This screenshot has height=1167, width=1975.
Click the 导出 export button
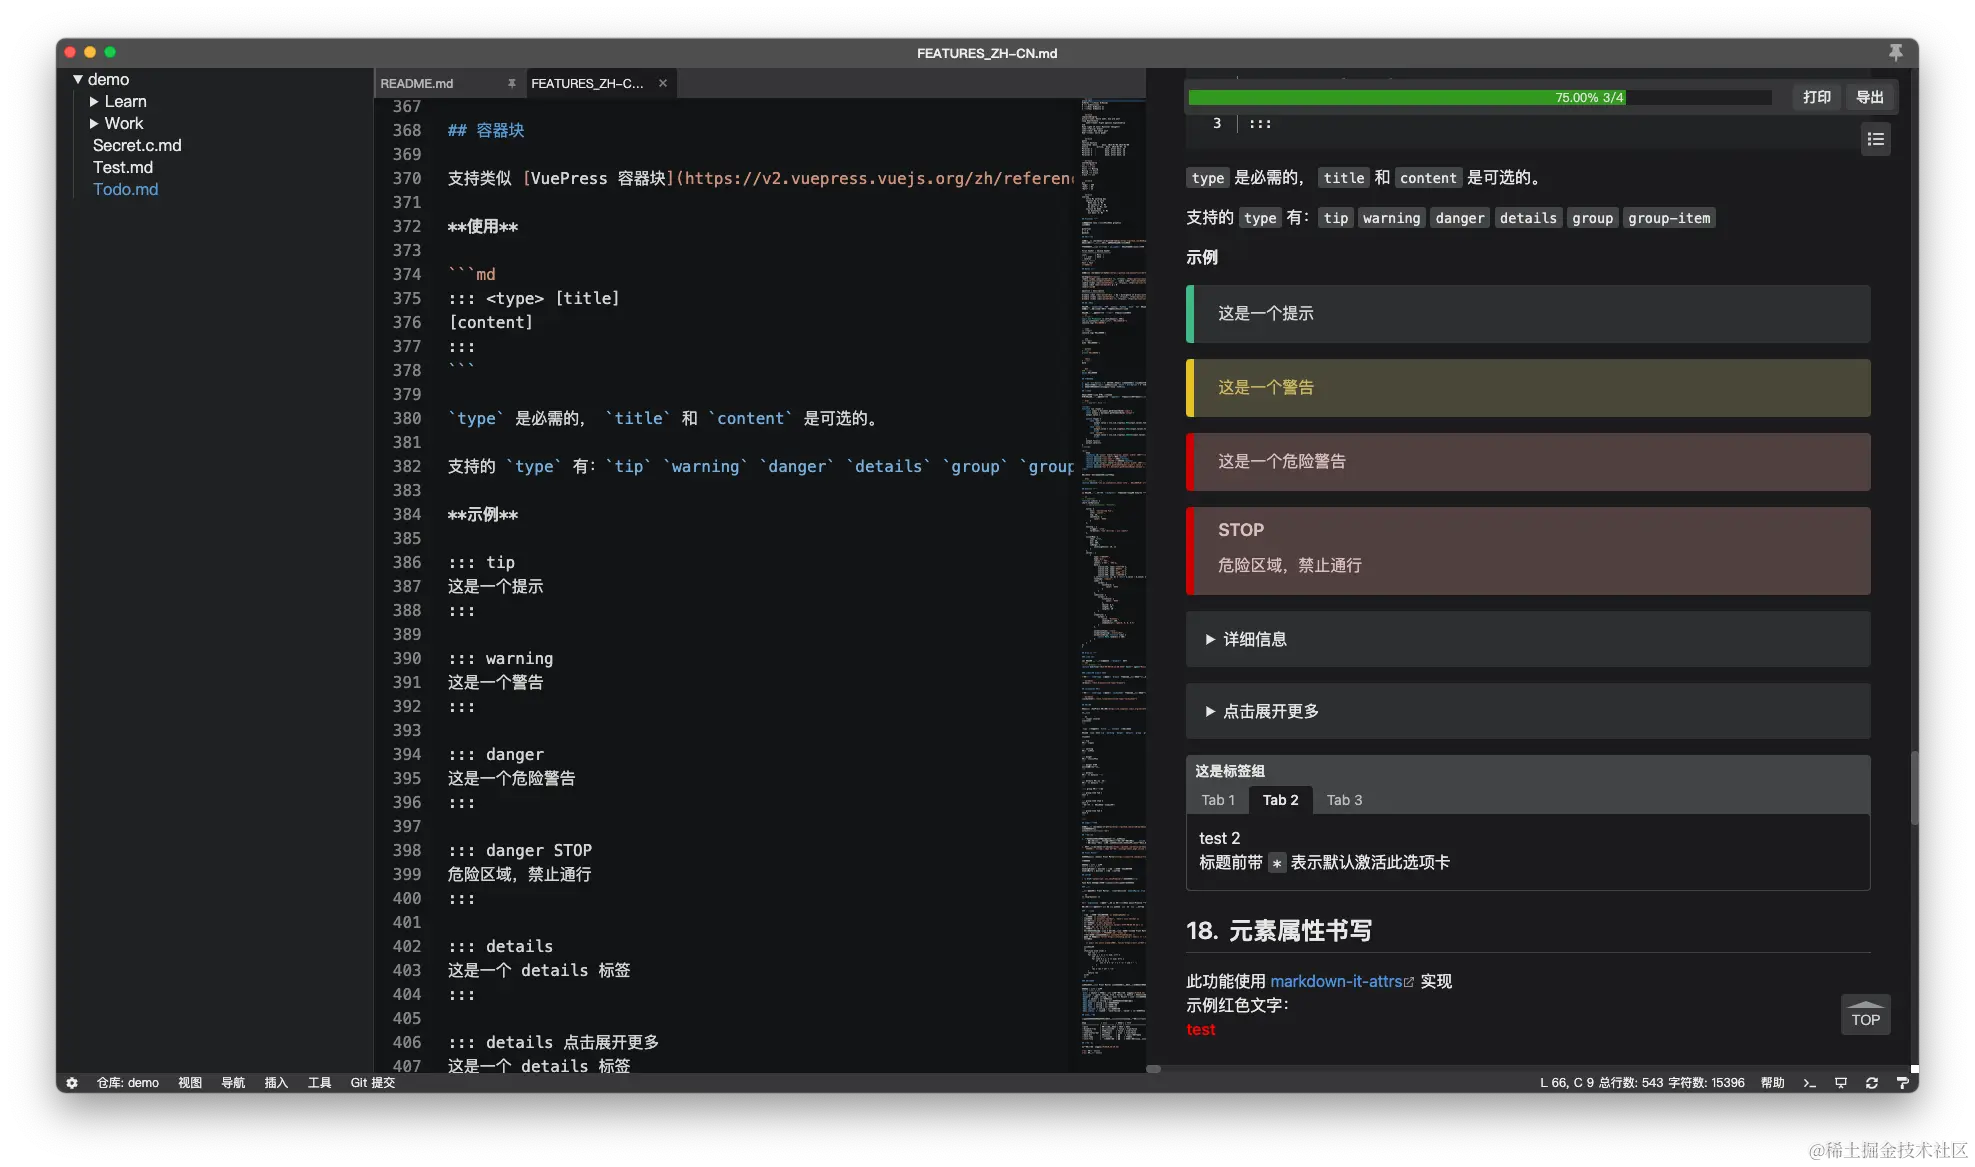pos(1870,97)
